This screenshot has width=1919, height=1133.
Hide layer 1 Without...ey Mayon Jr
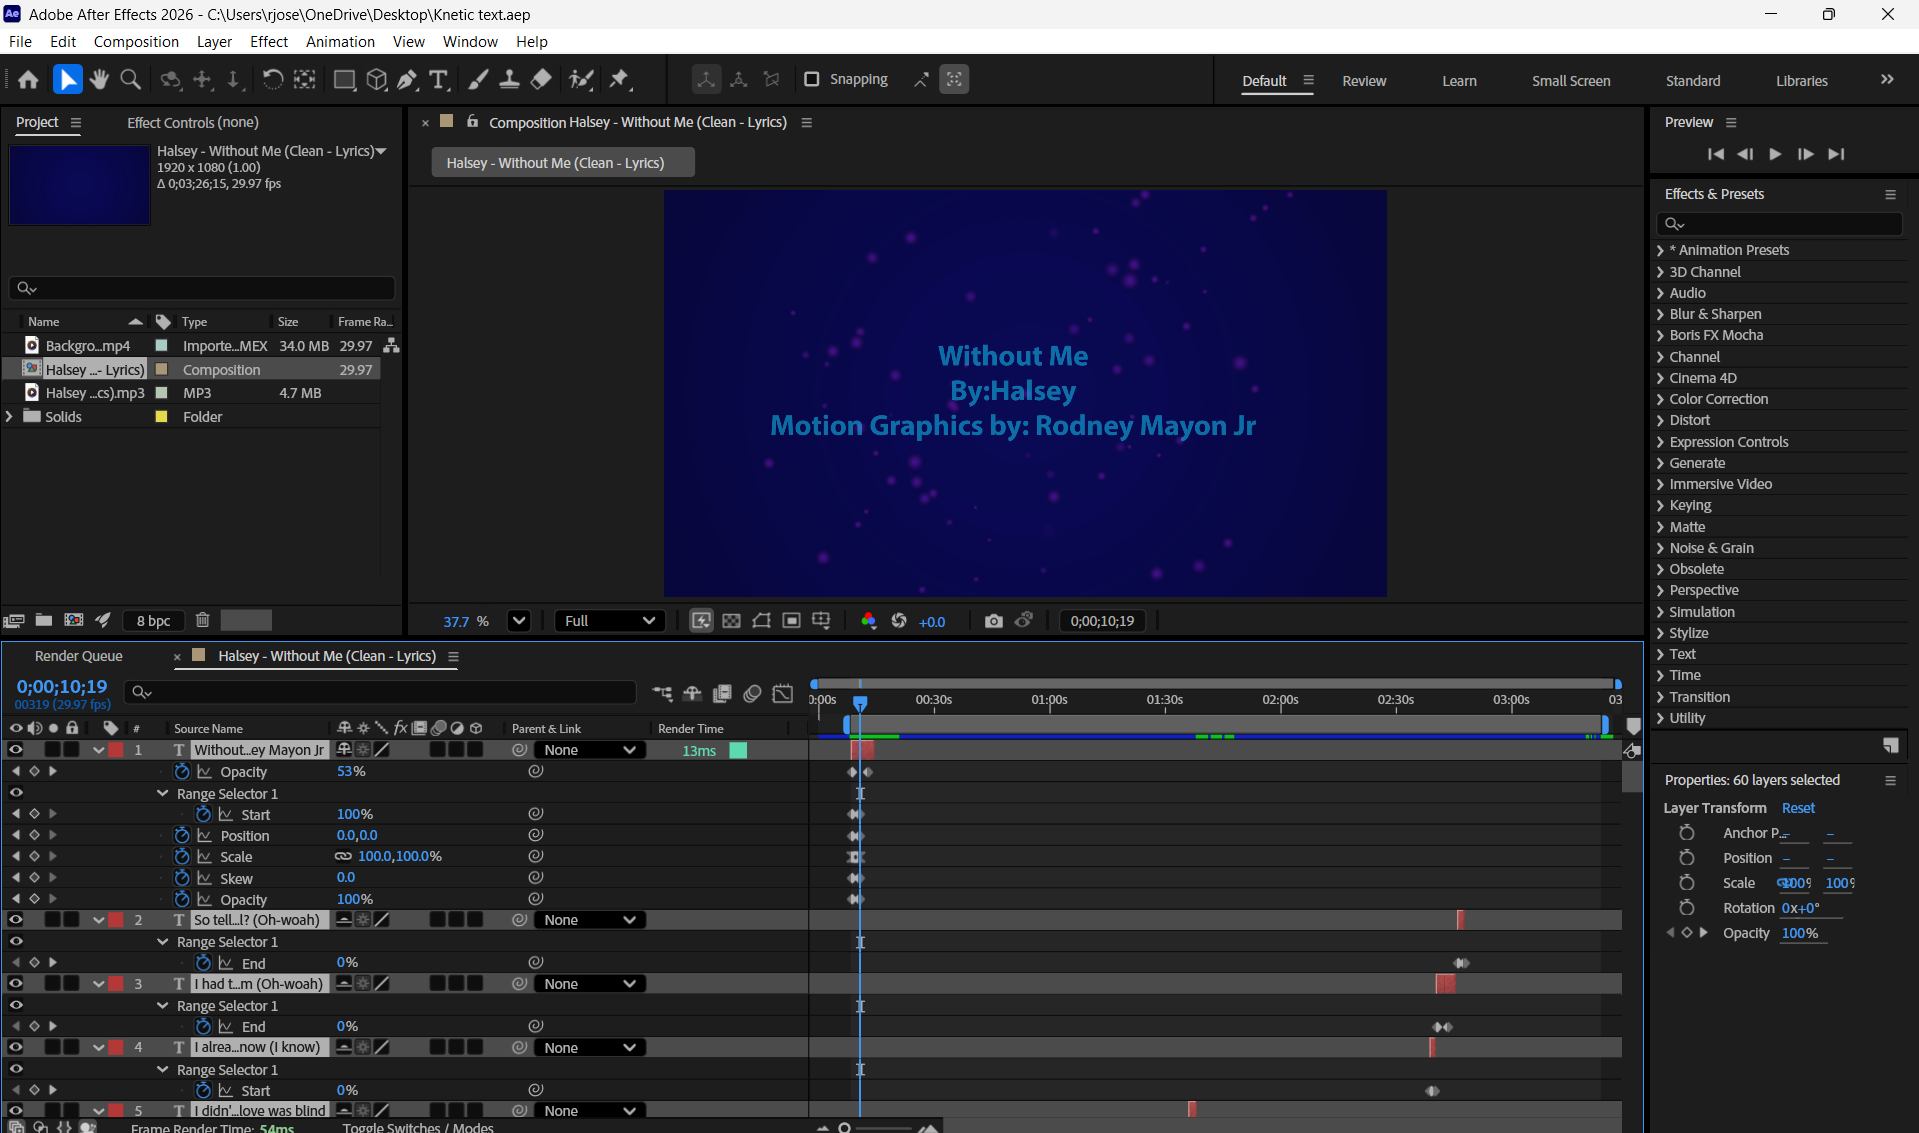(x=16, y=750)
